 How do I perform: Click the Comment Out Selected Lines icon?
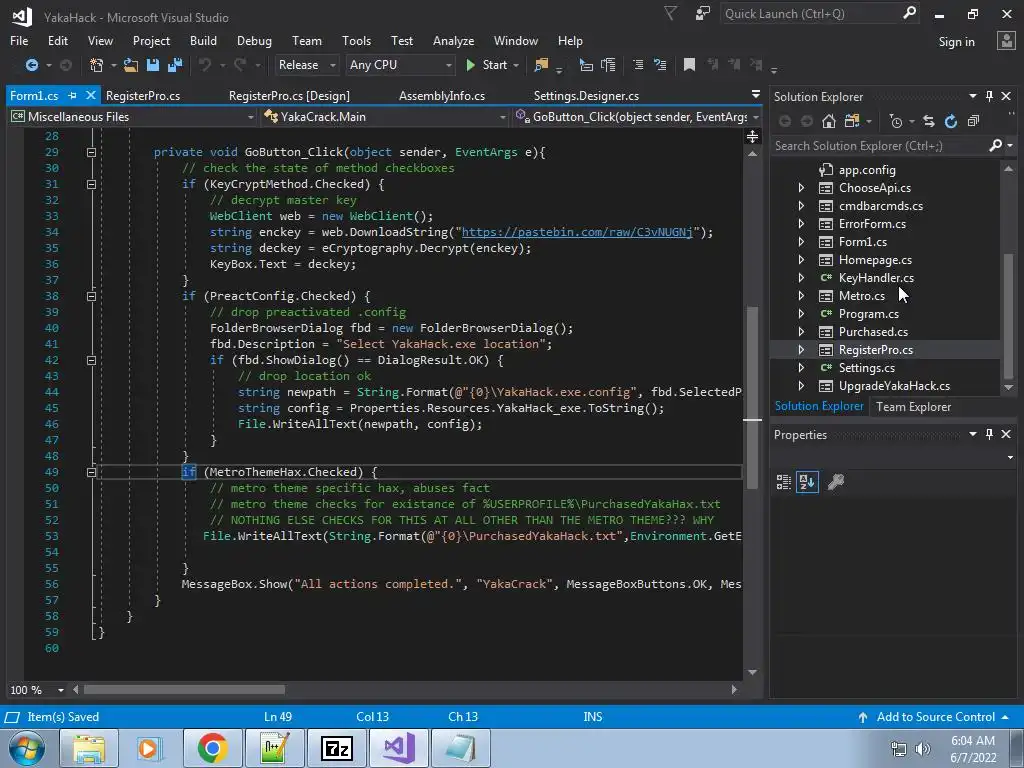(637, 65)
